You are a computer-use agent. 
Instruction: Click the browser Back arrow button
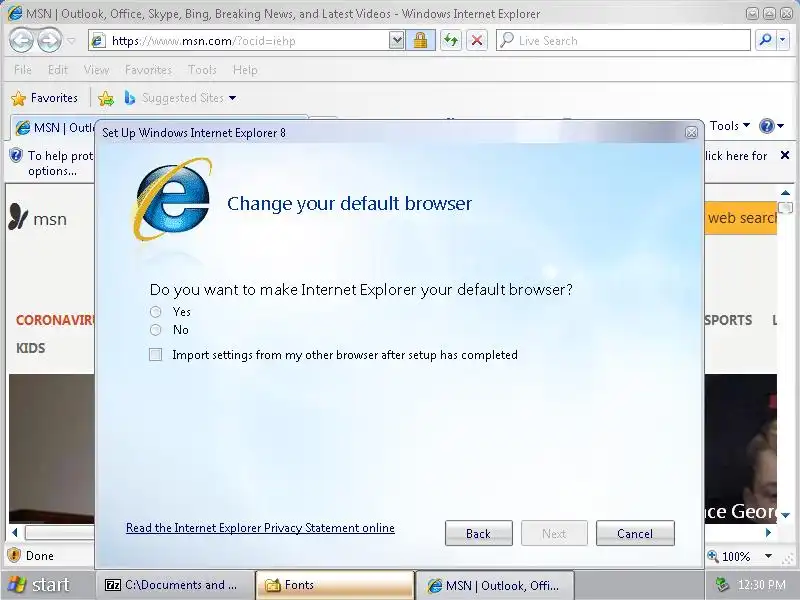(x=21, y=40)
